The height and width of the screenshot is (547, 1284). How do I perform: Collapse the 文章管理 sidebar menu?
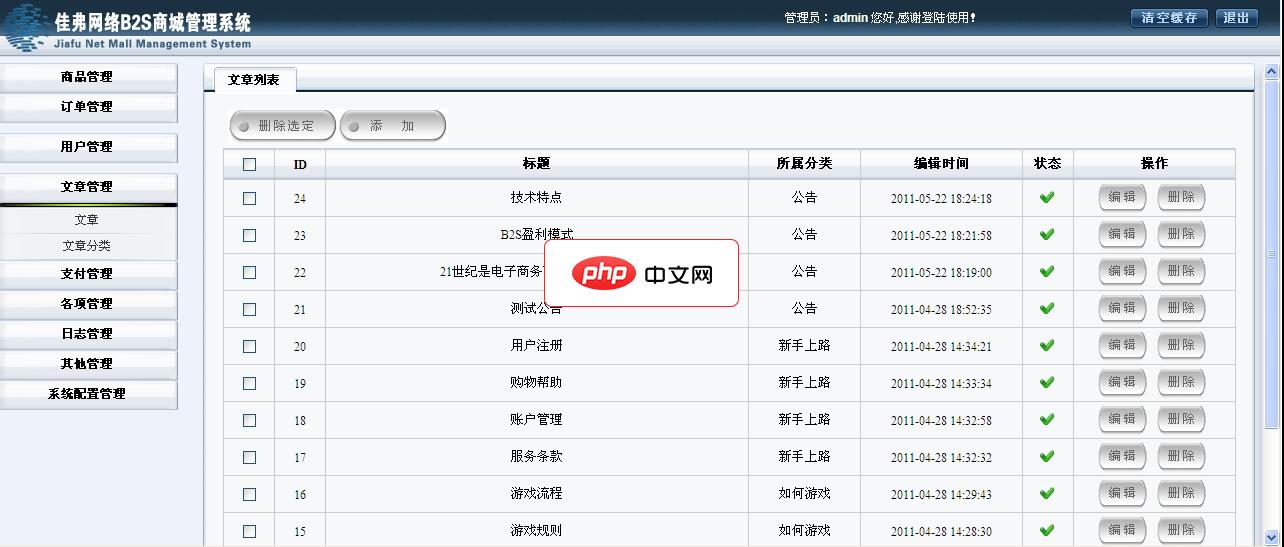[x=88, y=187]
